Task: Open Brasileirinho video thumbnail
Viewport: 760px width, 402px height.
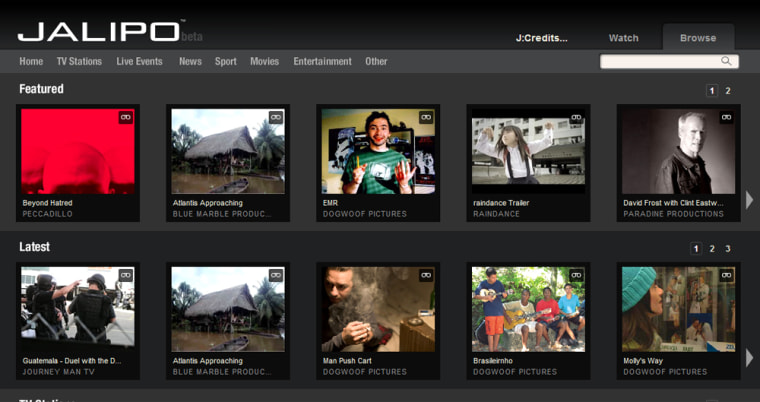Action: click(x=529, y=309)
